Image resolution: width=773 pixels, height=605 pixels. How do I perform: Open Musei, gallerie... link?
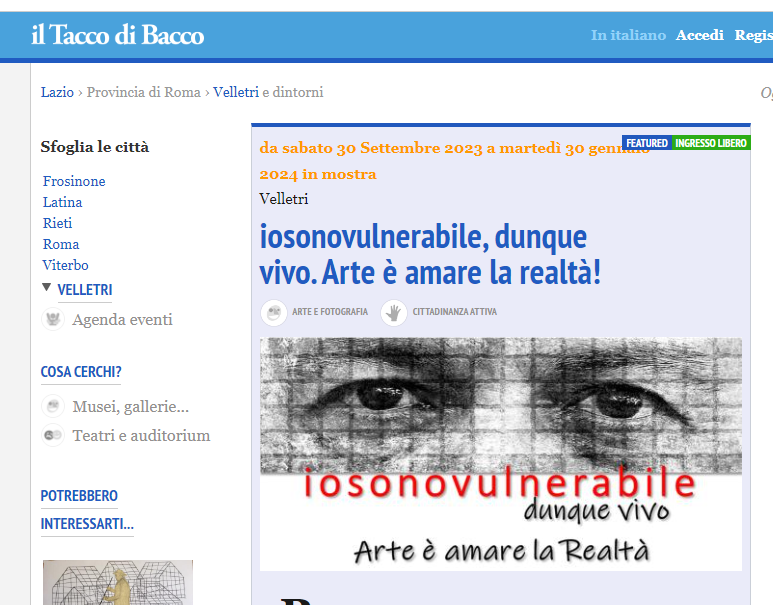(x=131, y=406)
